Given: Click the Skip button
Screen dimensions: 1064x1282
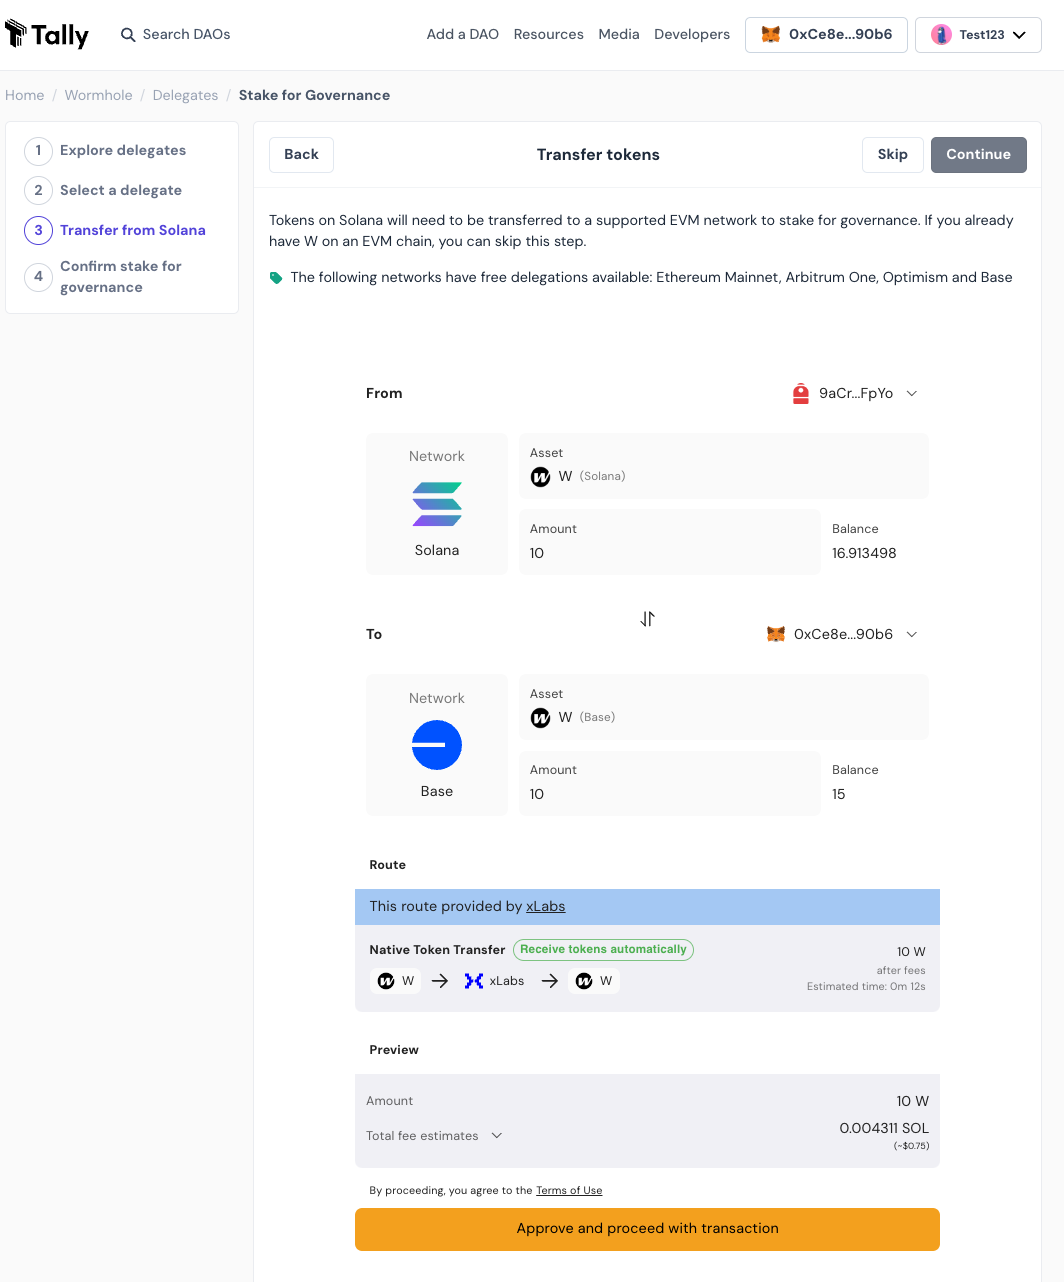Looking at the screenshot, I should [893, 154].
